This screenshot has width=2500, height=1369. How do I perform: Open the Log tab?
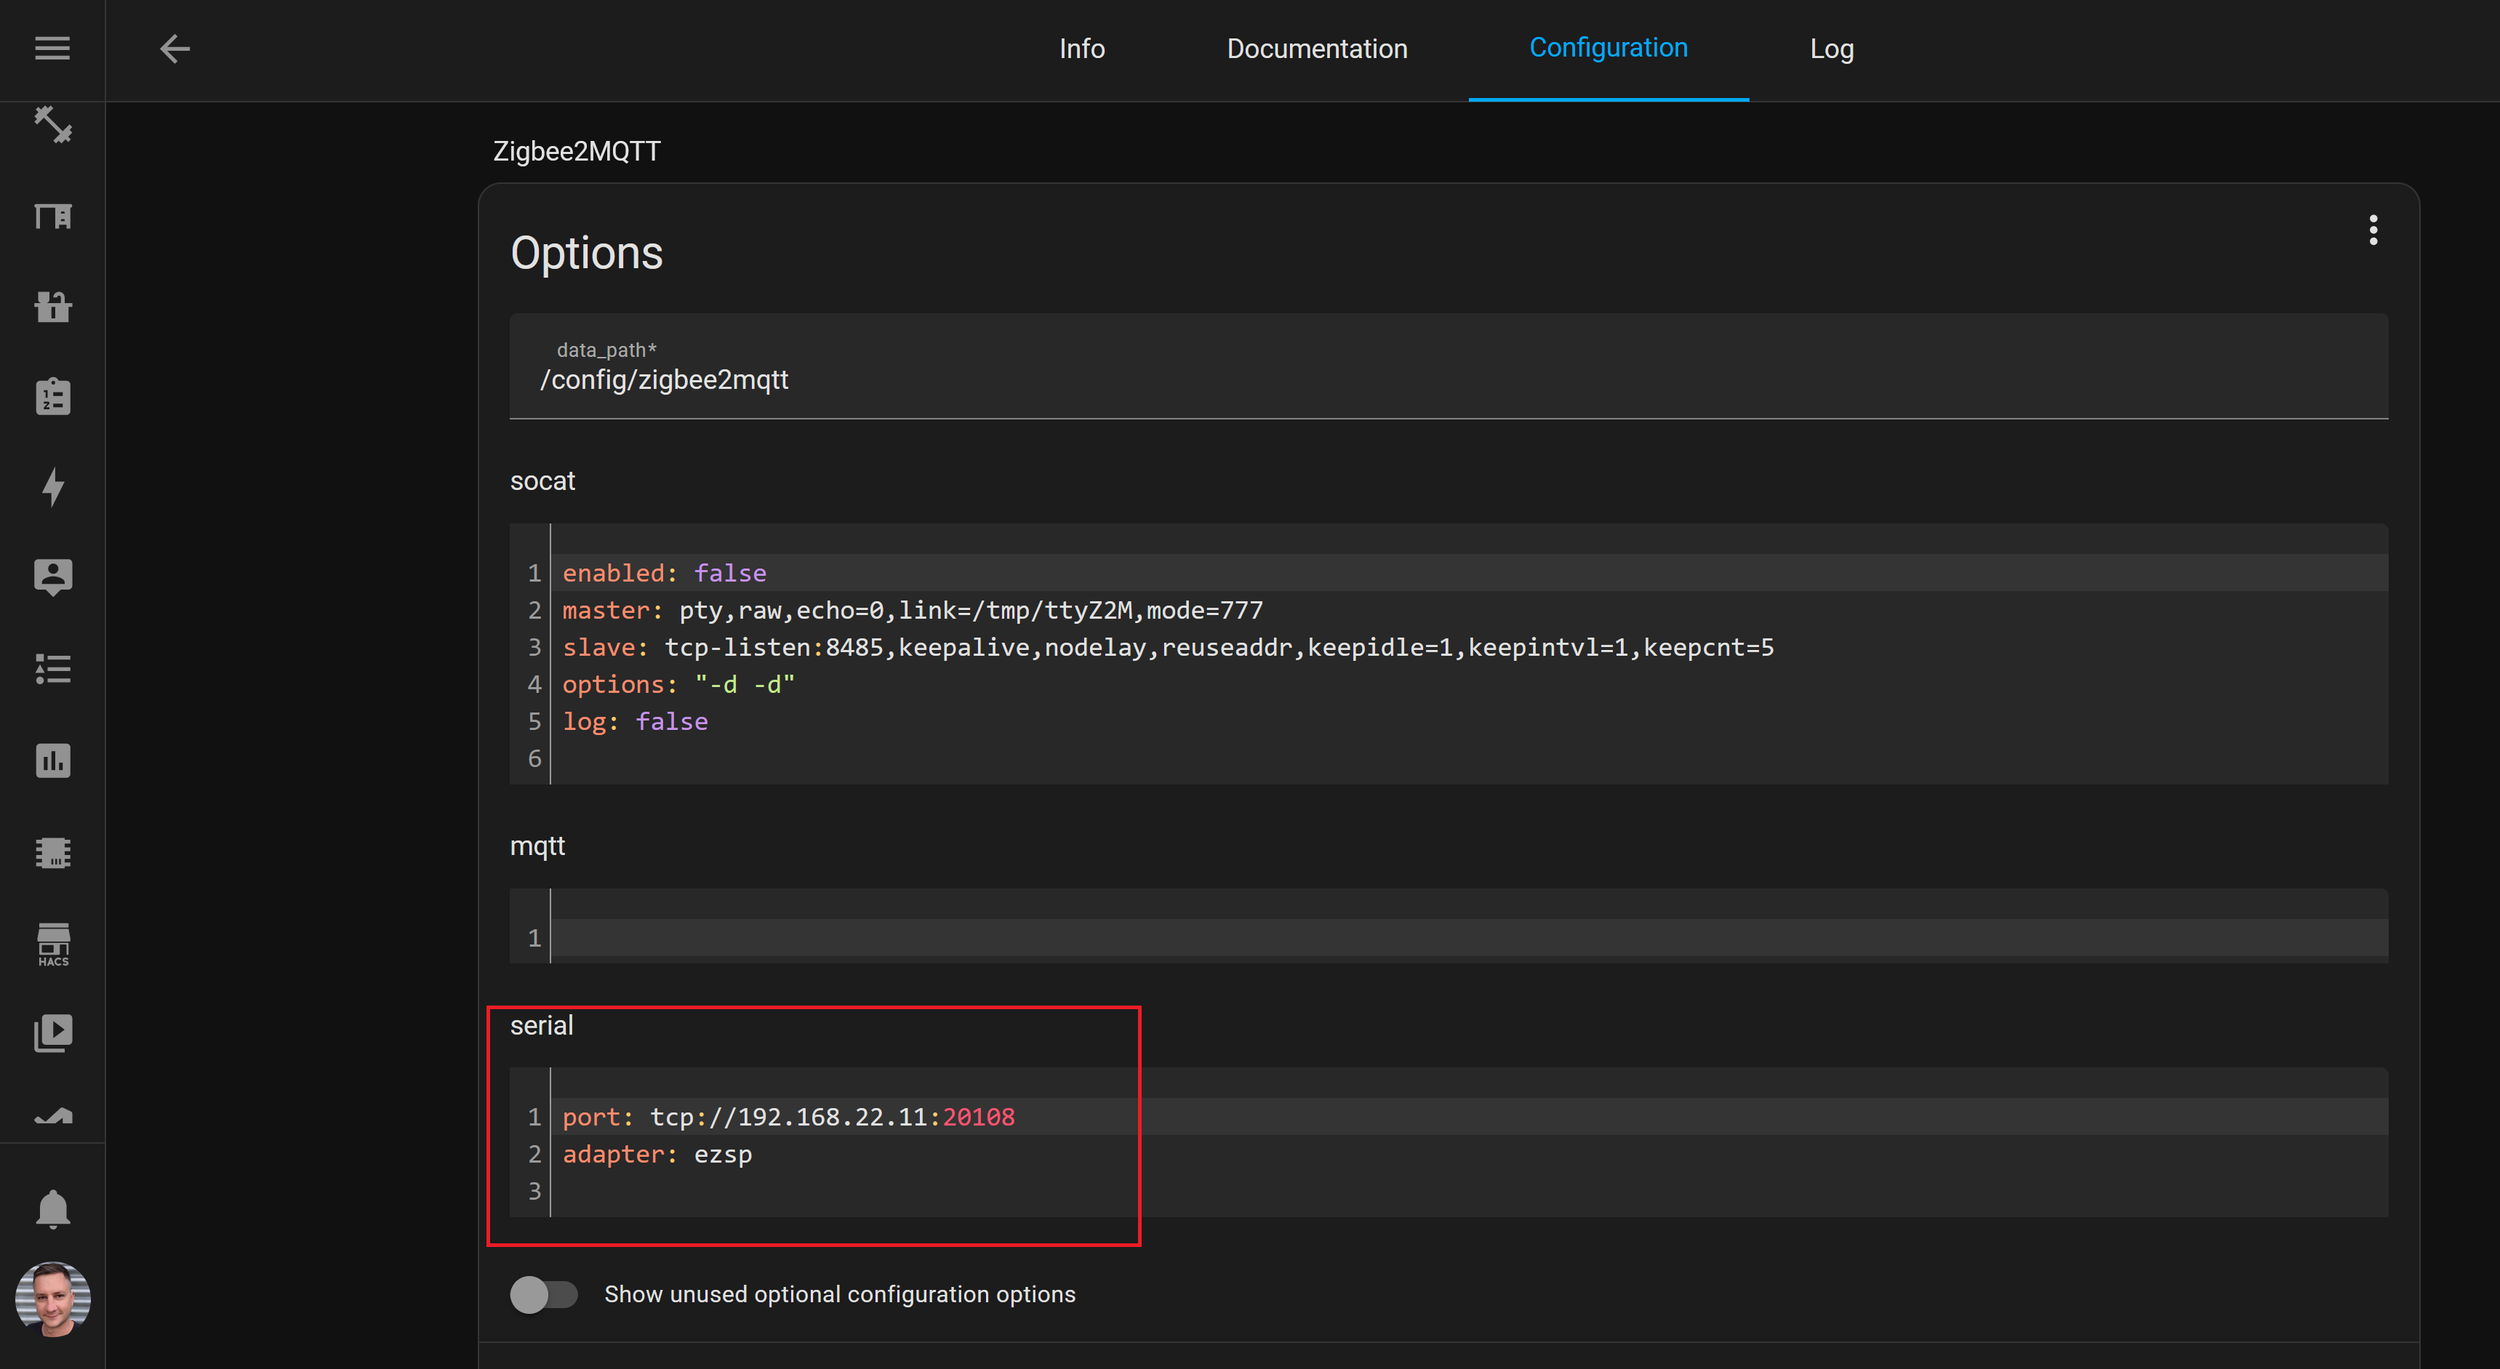(1831, 48)
